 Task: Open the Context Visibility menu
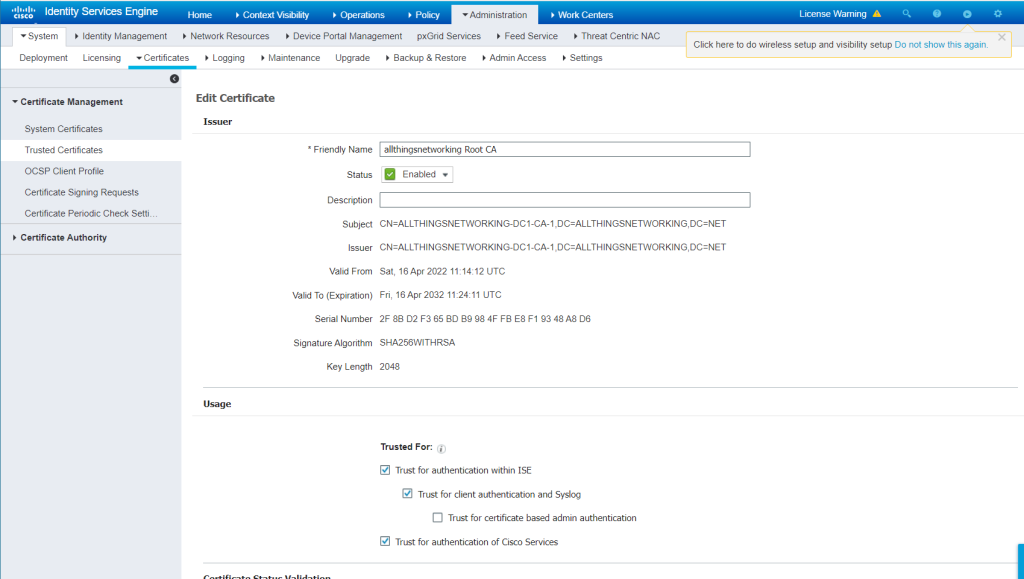[x=272, y=14]
